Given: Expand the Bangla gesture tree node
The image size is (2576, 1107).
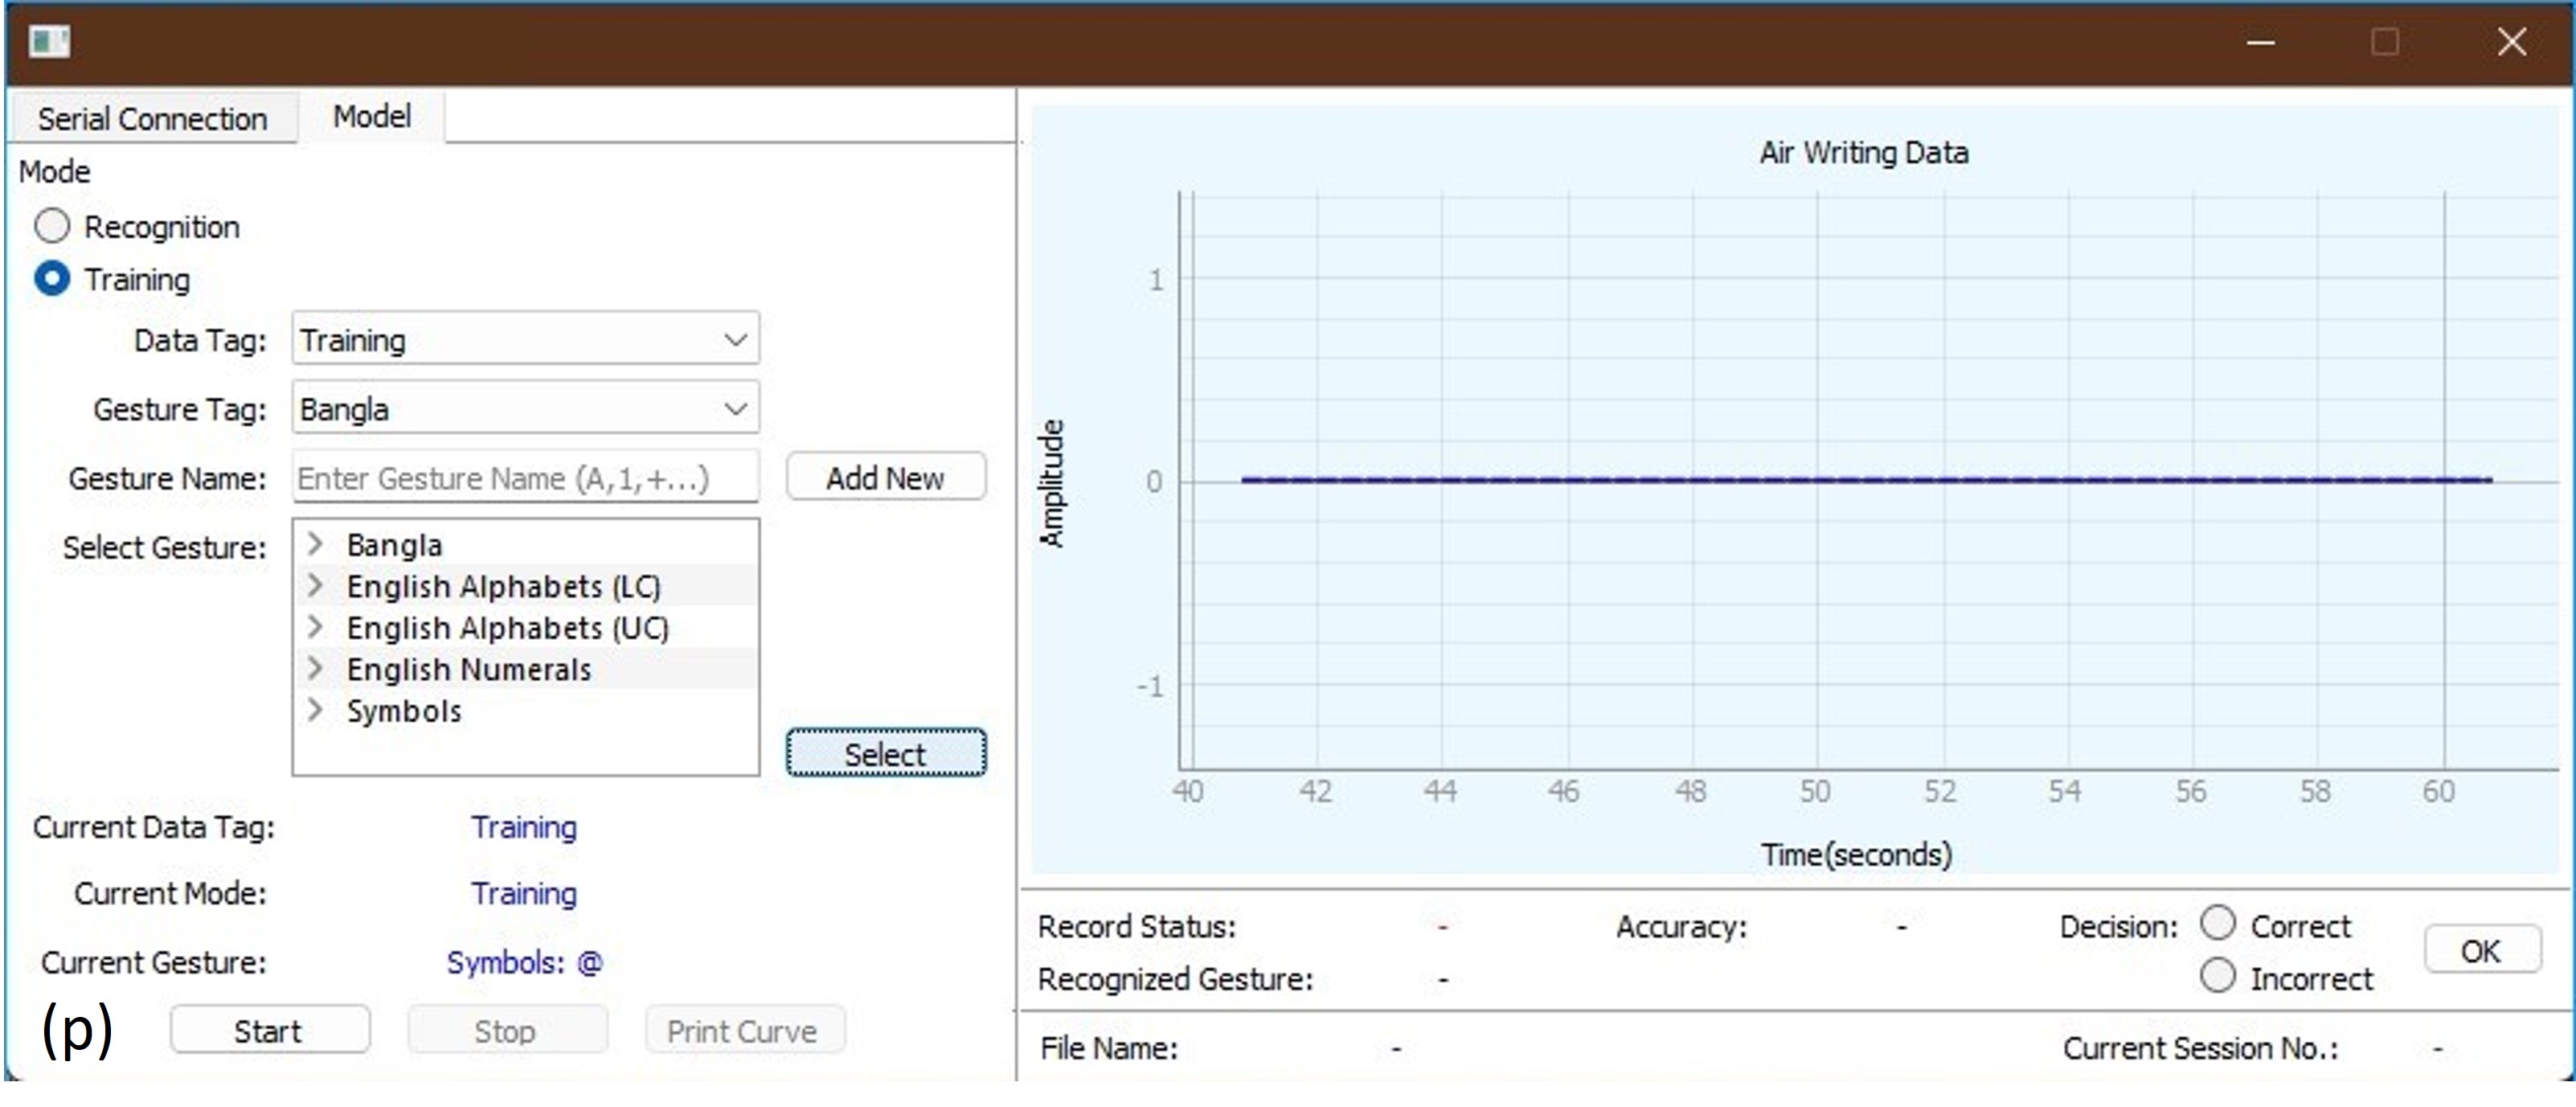Looking at the screenshot, I should pos(315,544).
